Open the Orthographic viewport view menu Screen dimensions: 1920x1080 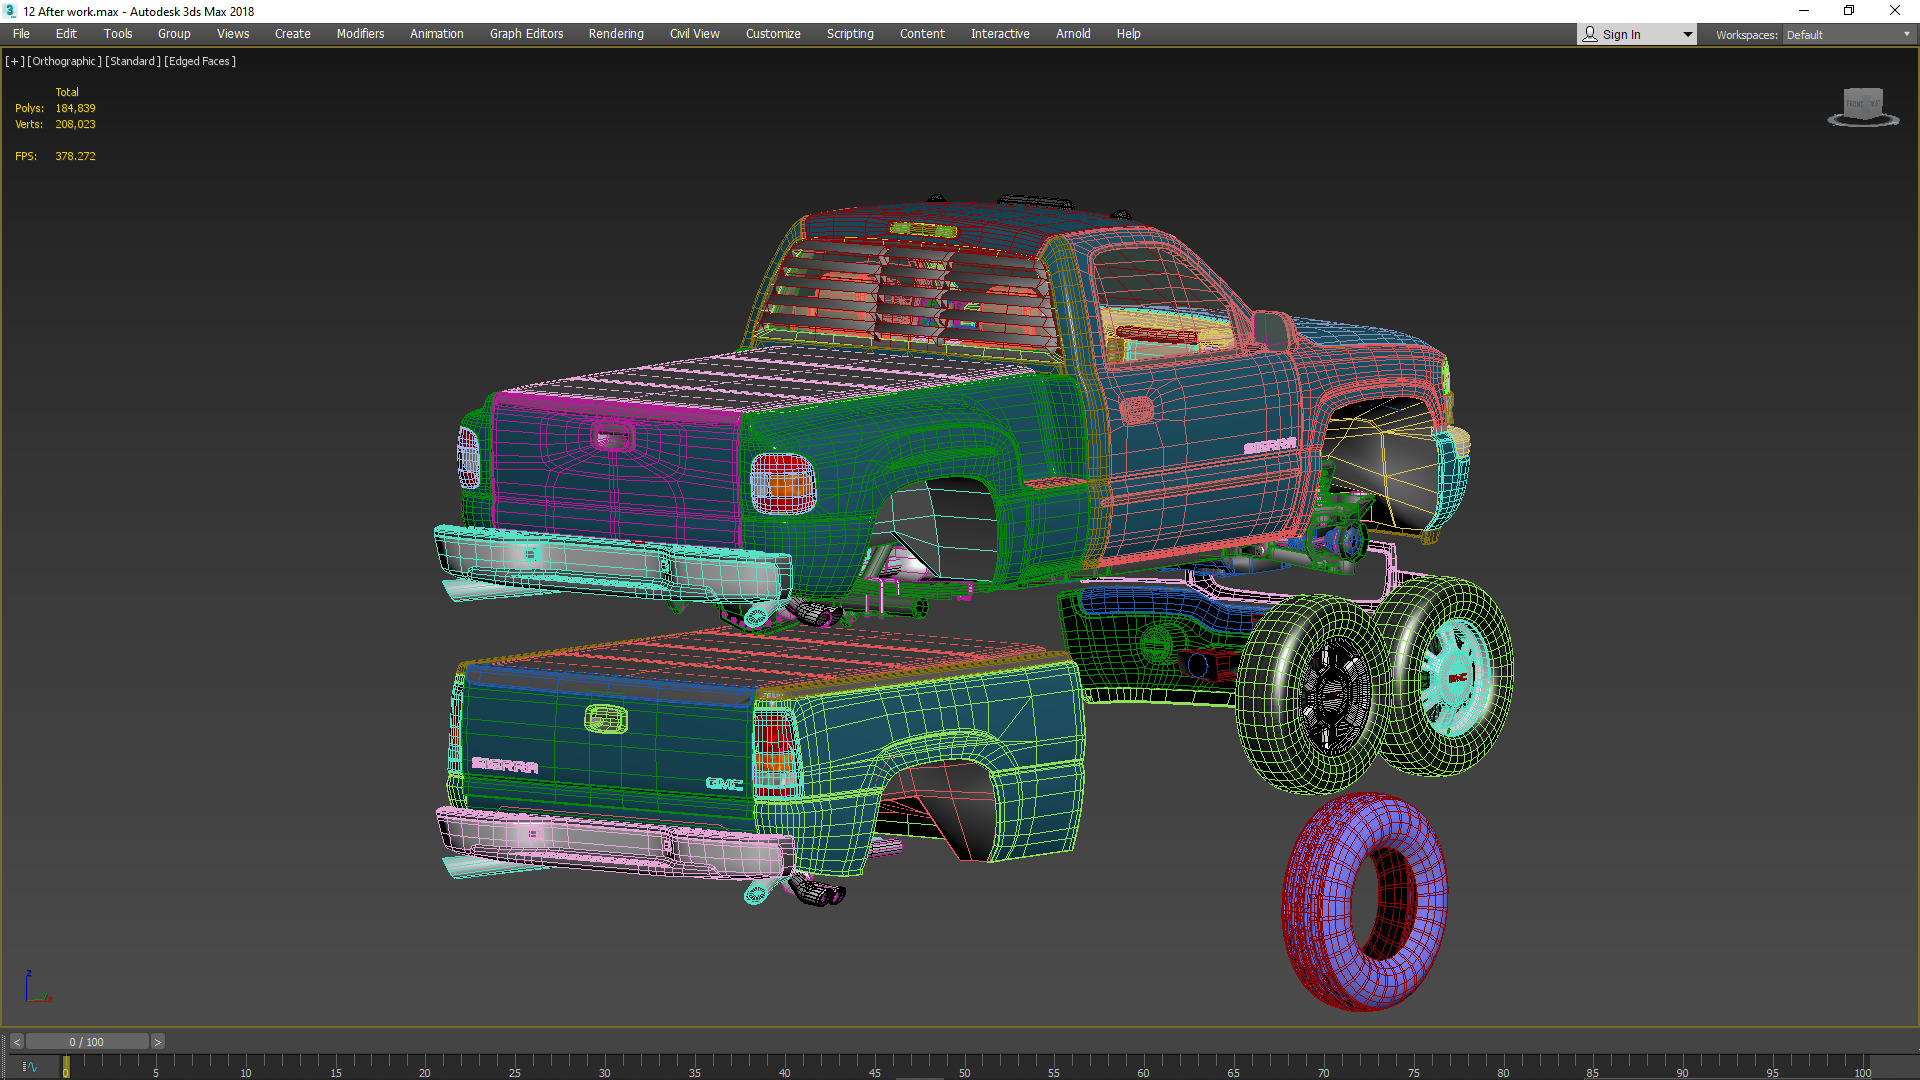pos(64,61)
